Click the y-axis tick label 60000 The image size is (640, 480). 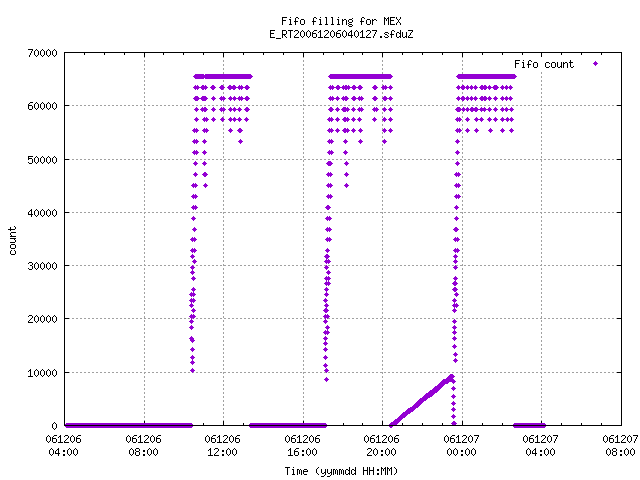coord(42,106)
